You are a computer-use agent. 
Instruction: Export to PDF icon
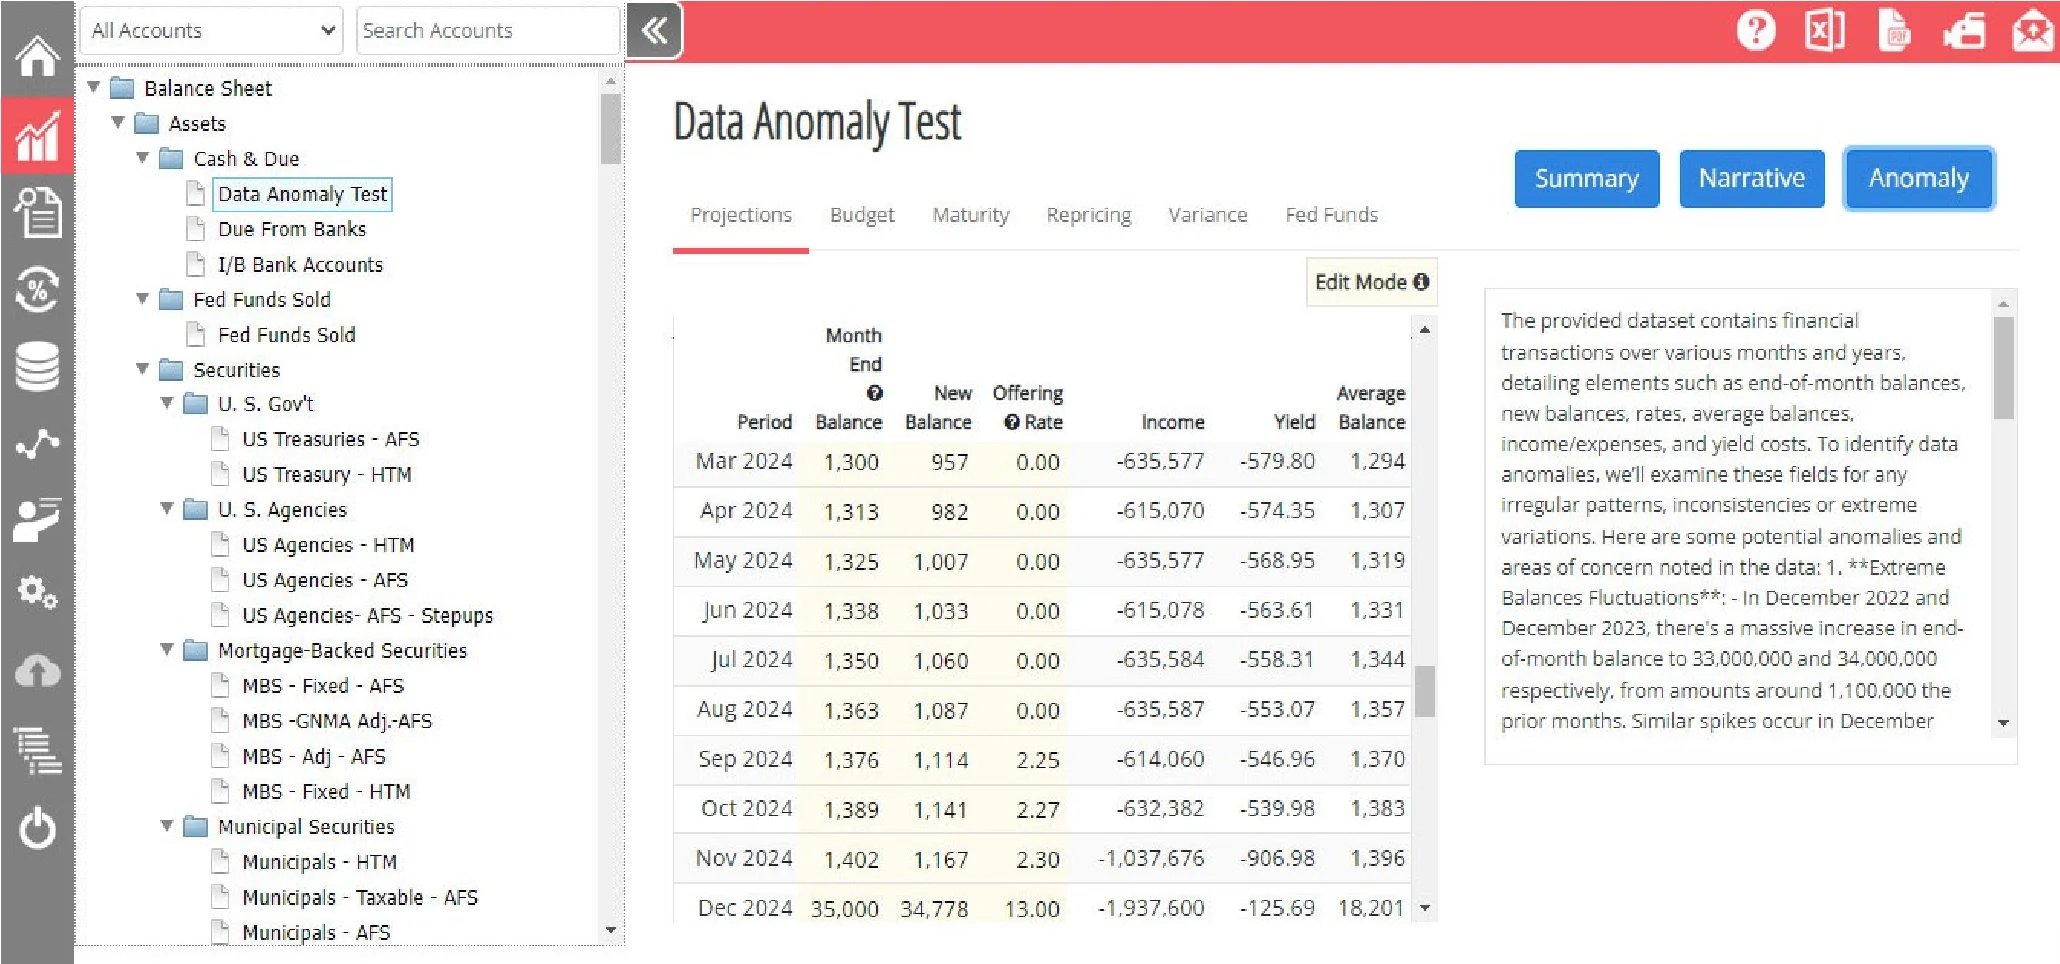pos(1894,30)
